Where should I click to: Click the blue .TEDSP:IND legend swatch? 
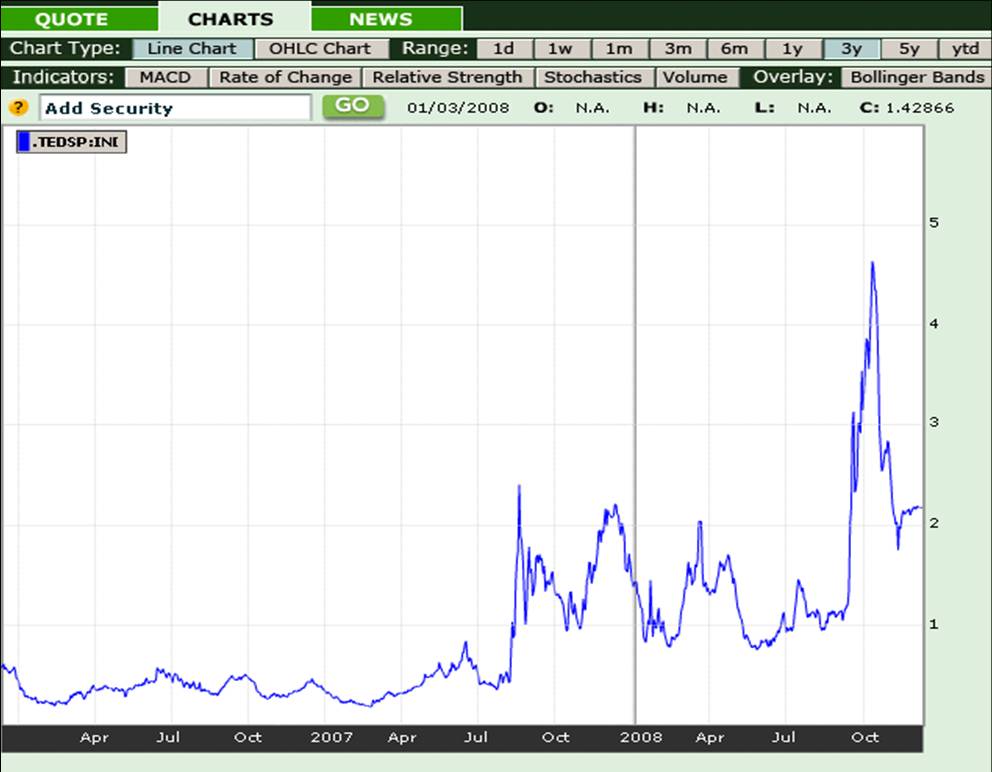click(25, 143)
